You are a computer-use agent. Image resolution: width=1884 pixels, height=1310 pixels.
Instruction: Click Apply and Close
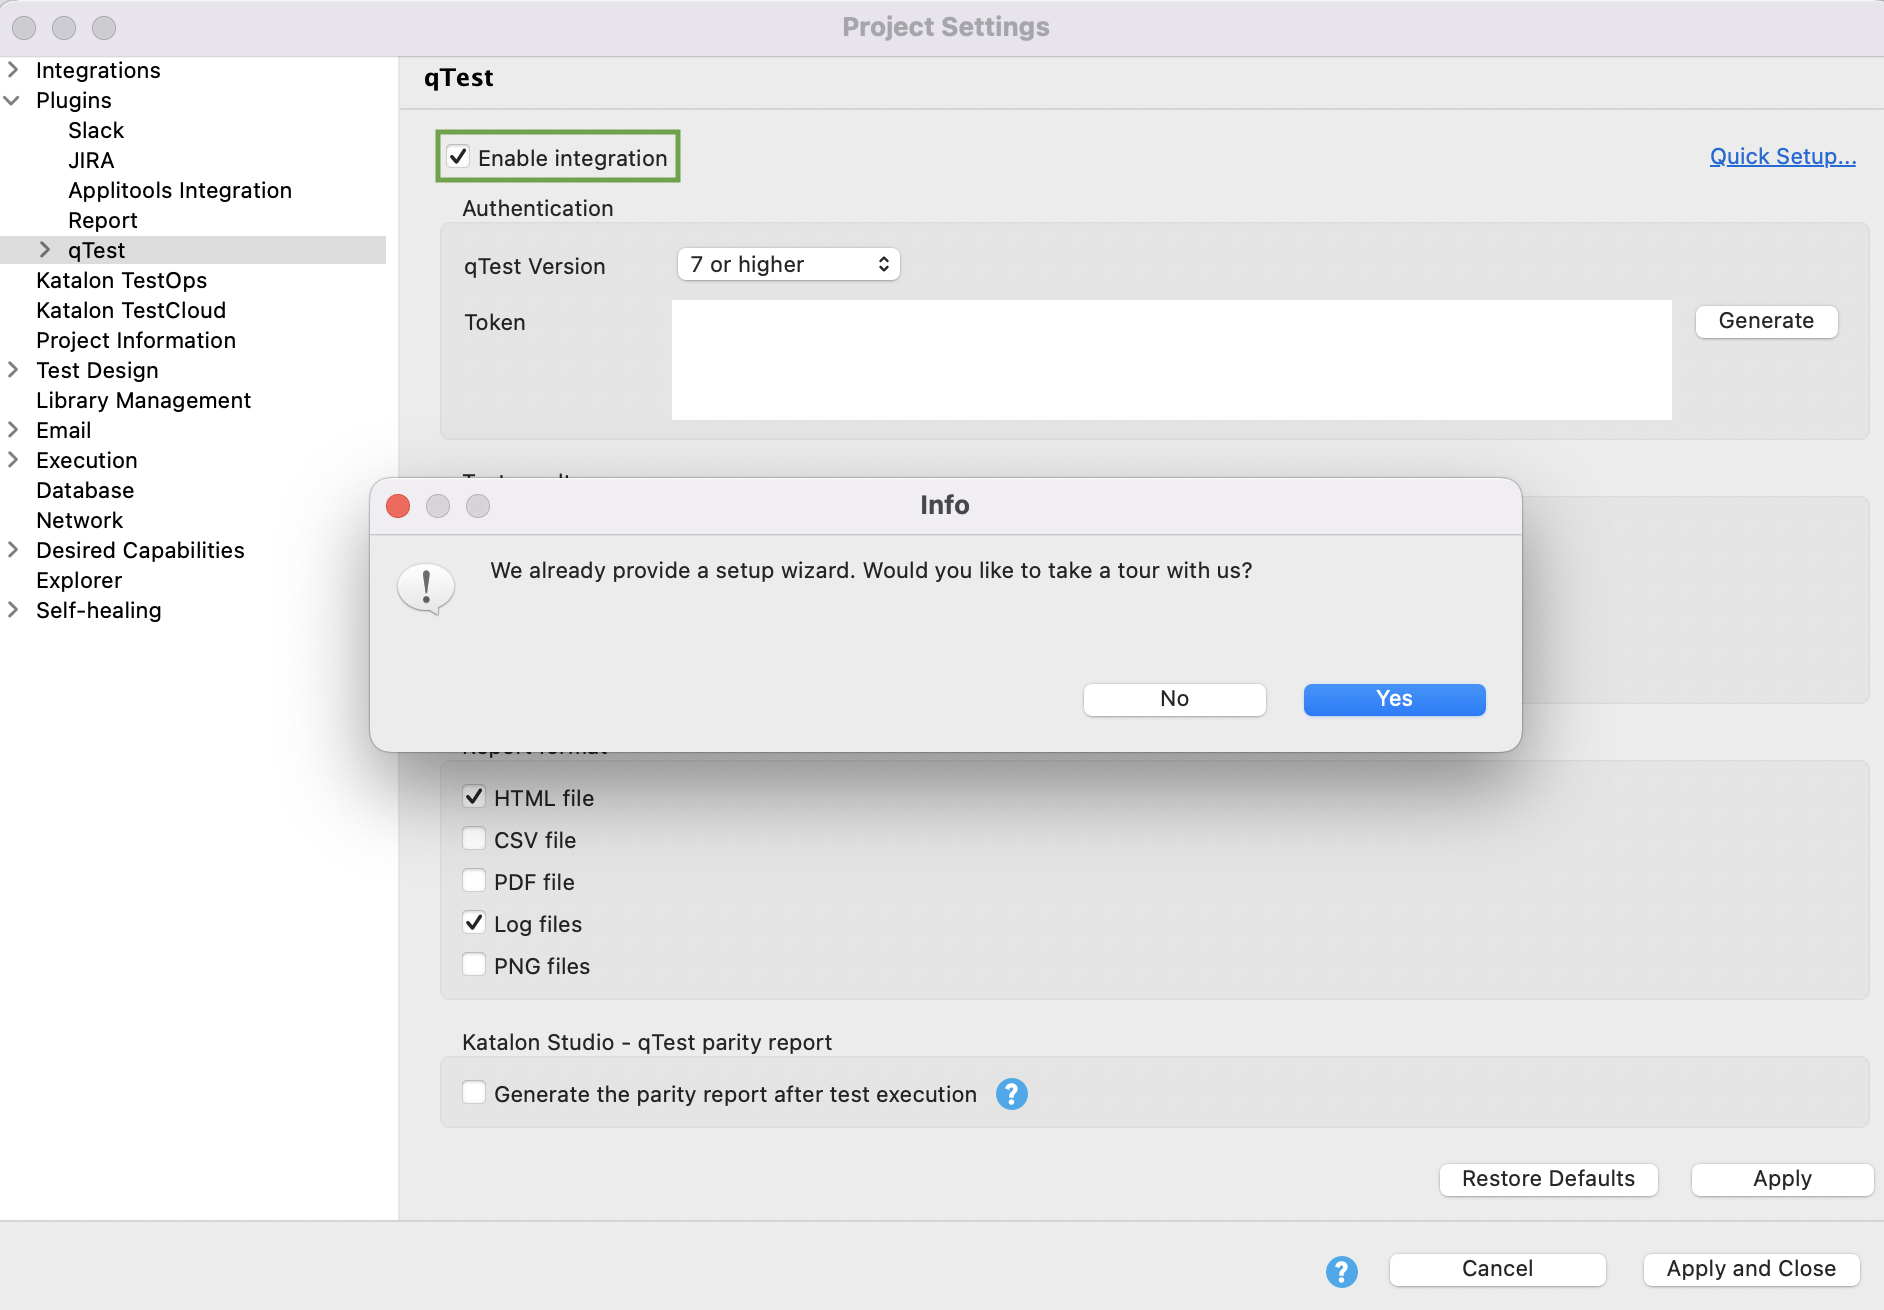[x=1750, y=1269]
